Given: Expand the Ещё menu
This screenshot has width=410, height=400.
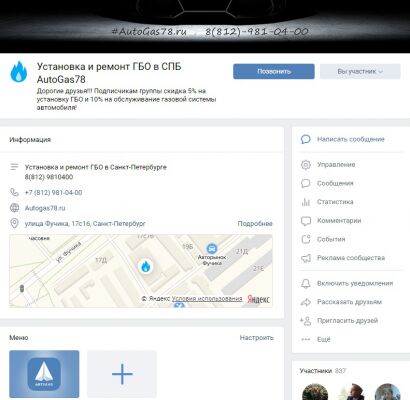Looking at the screenshot, I should [x=323, y=339].
